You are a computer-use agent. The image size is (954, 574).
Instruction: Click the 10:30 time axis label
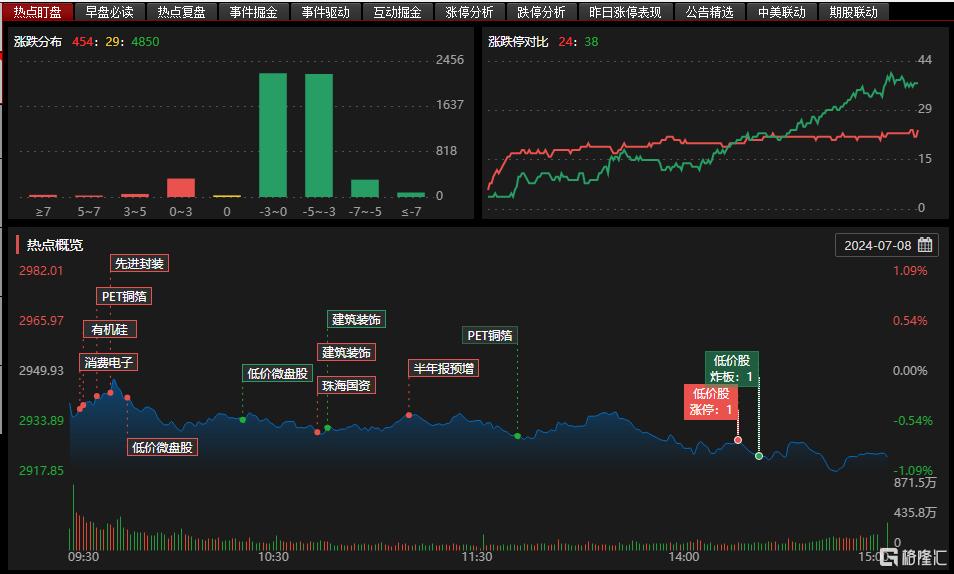tap(273, 556)
